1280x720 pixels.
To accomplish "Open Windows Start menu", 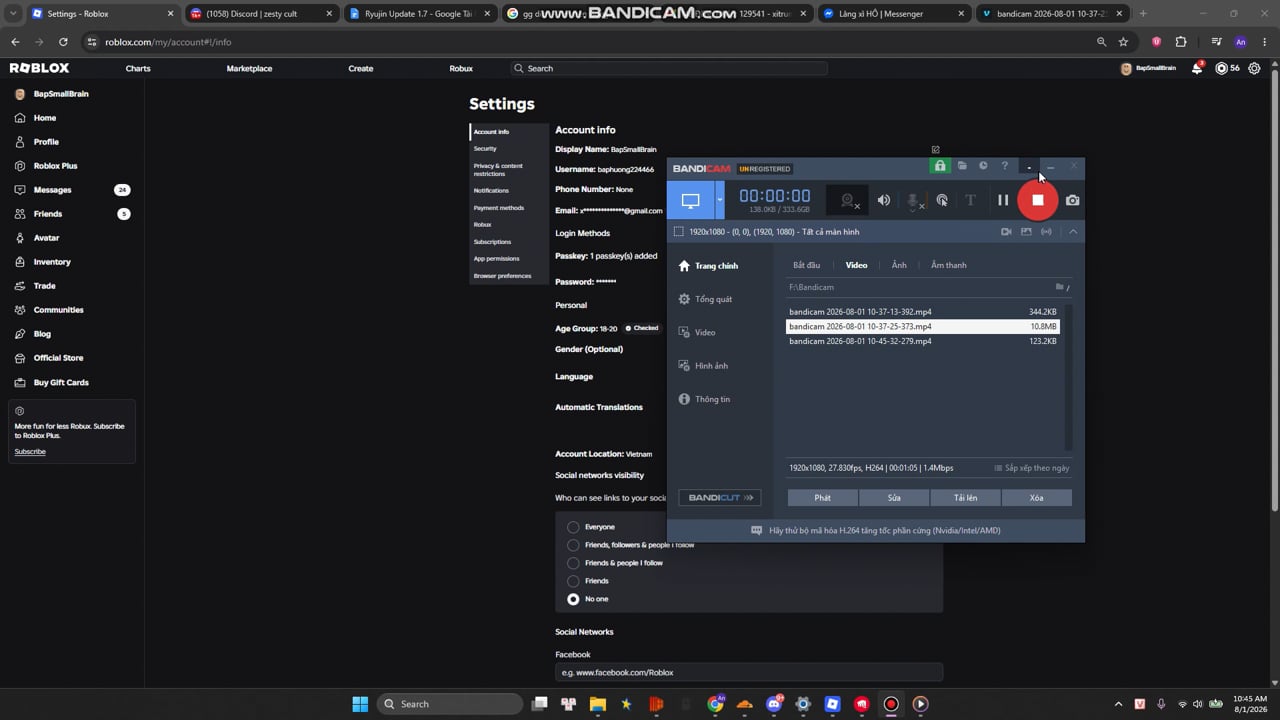I will (x=360, y=704).
